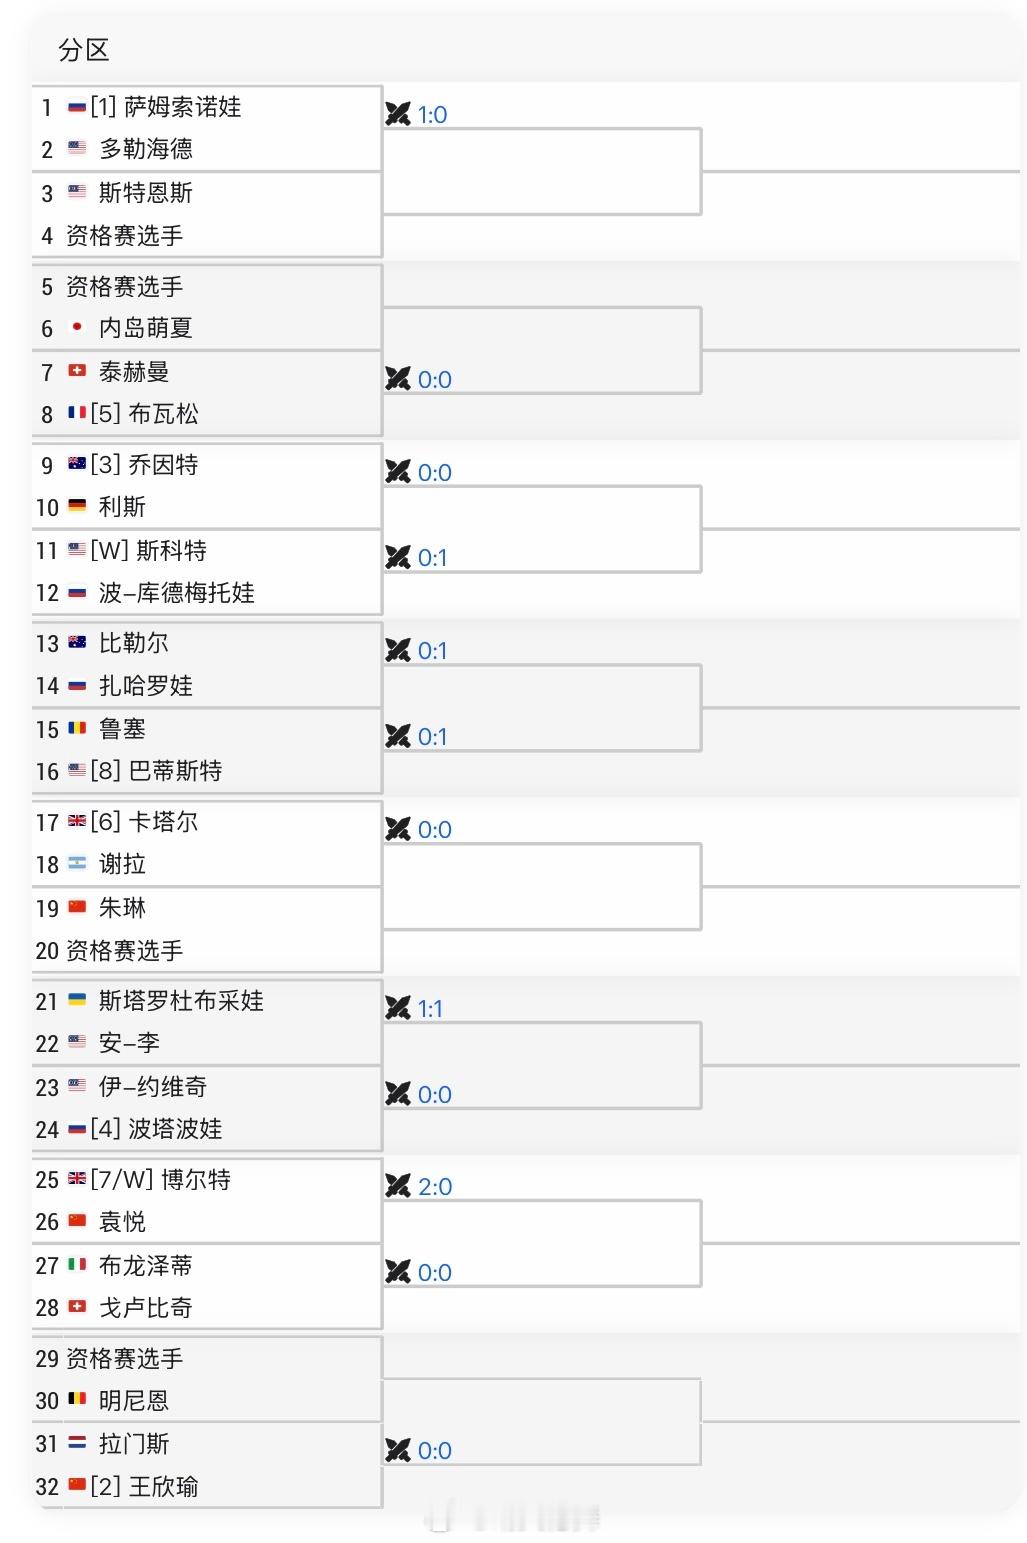
Task: Open head-to-head icon for 乔因特 vs 利斯
Action: [x=398, y=472]
